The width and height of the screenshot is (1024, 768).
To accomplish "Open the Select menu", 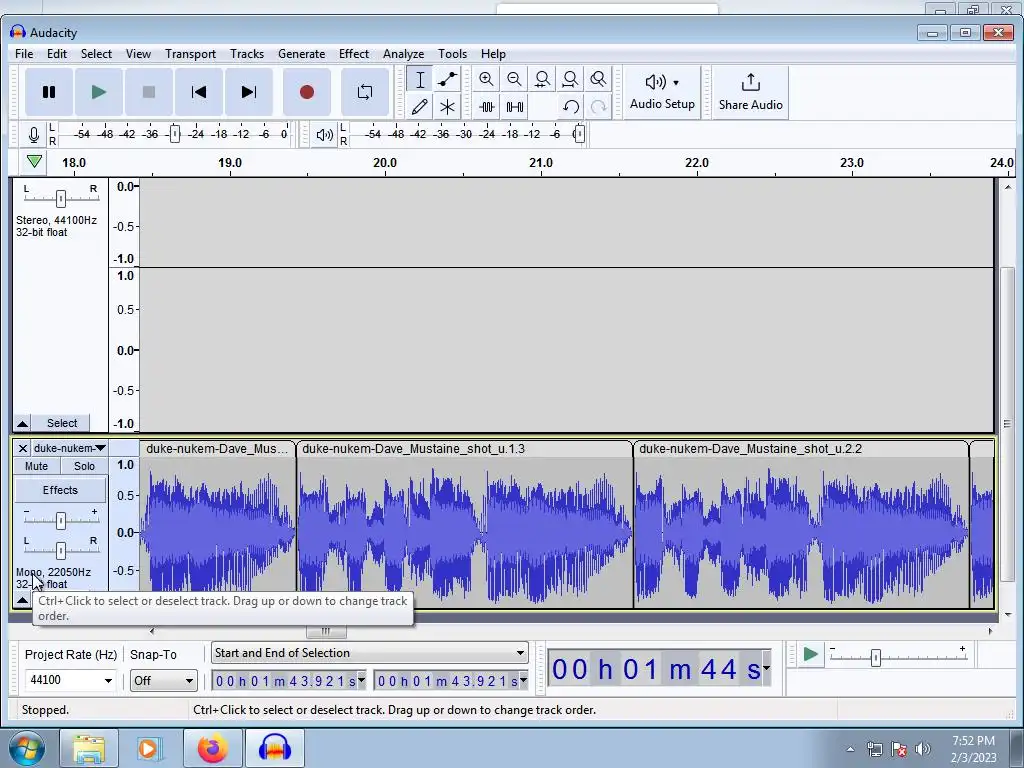I will click(96, 54).
